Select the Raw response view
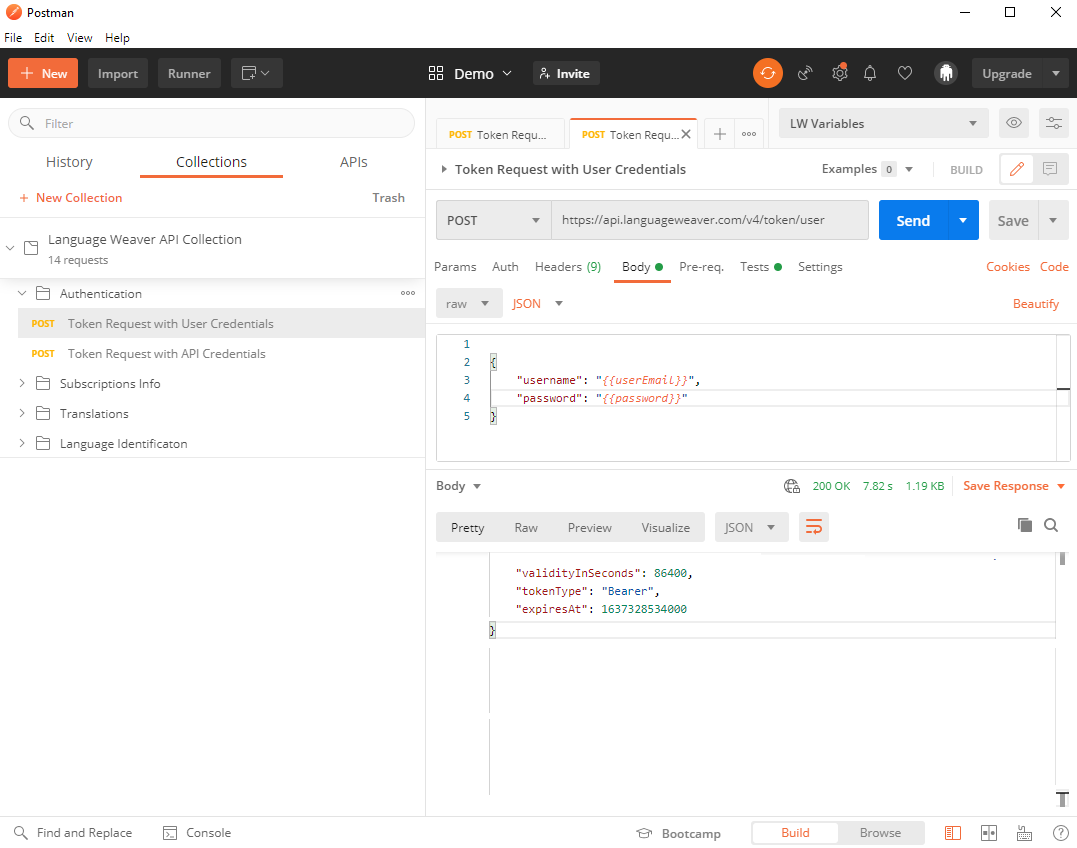This screenshot has height=848, width=1077. click(525, 527)
